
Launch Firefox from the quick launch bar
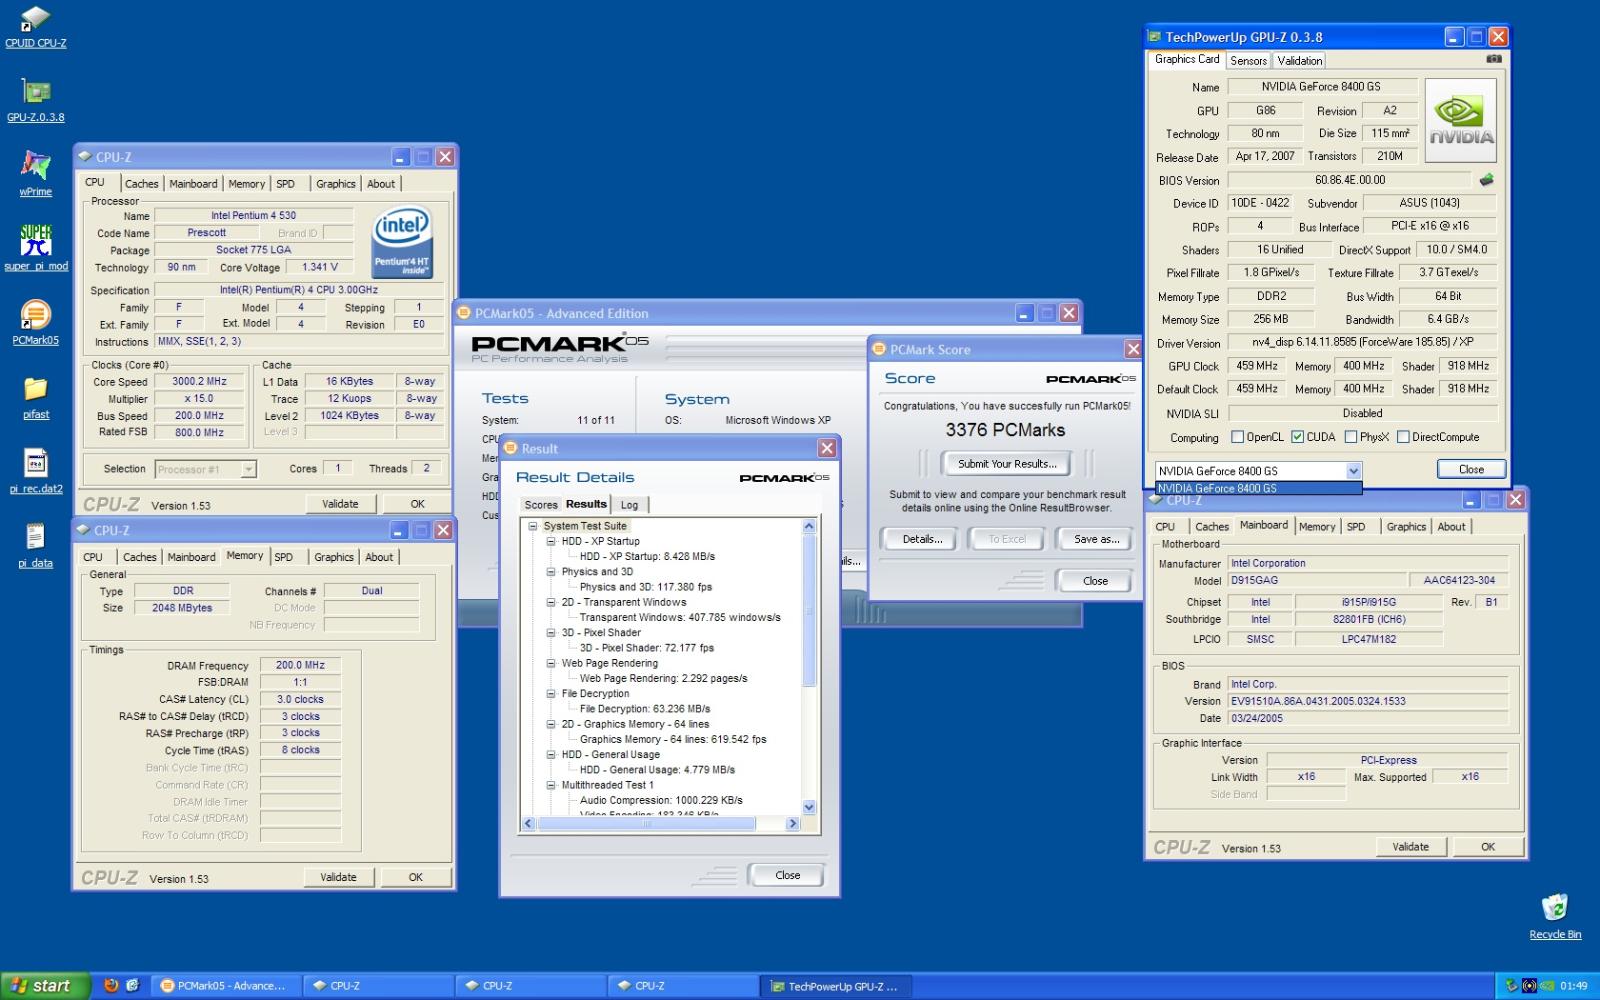click(110, 985)
